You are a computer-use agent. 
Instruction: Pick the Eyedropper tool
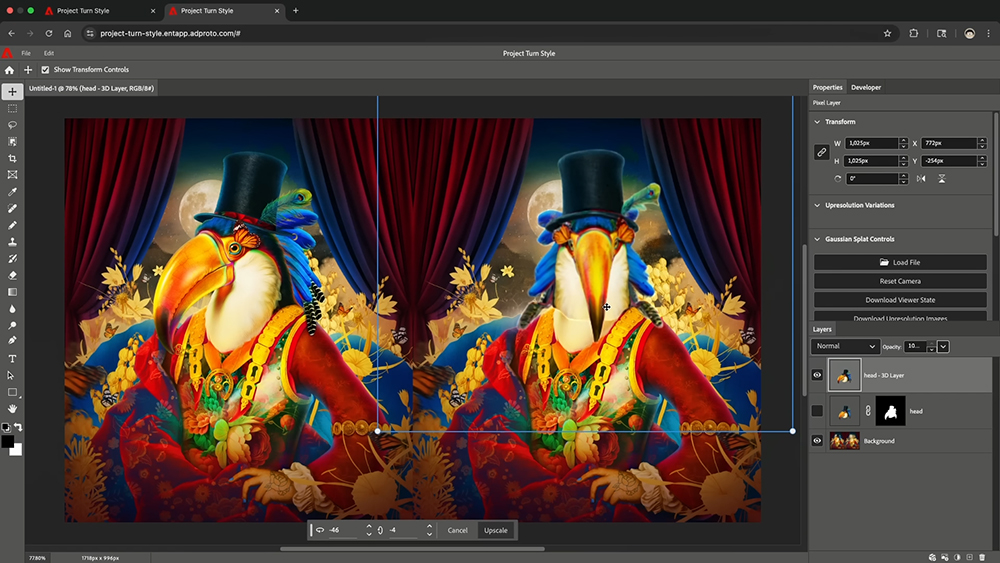coord(12,192)
